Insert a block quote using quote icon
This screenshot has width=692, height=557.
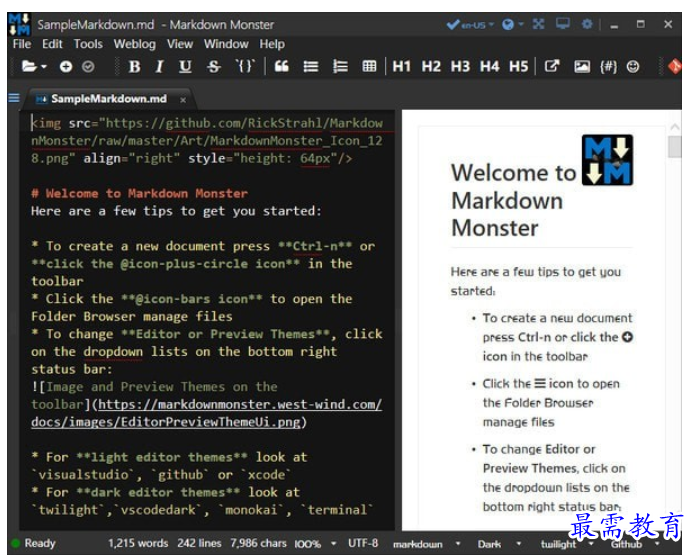point(282,67)
